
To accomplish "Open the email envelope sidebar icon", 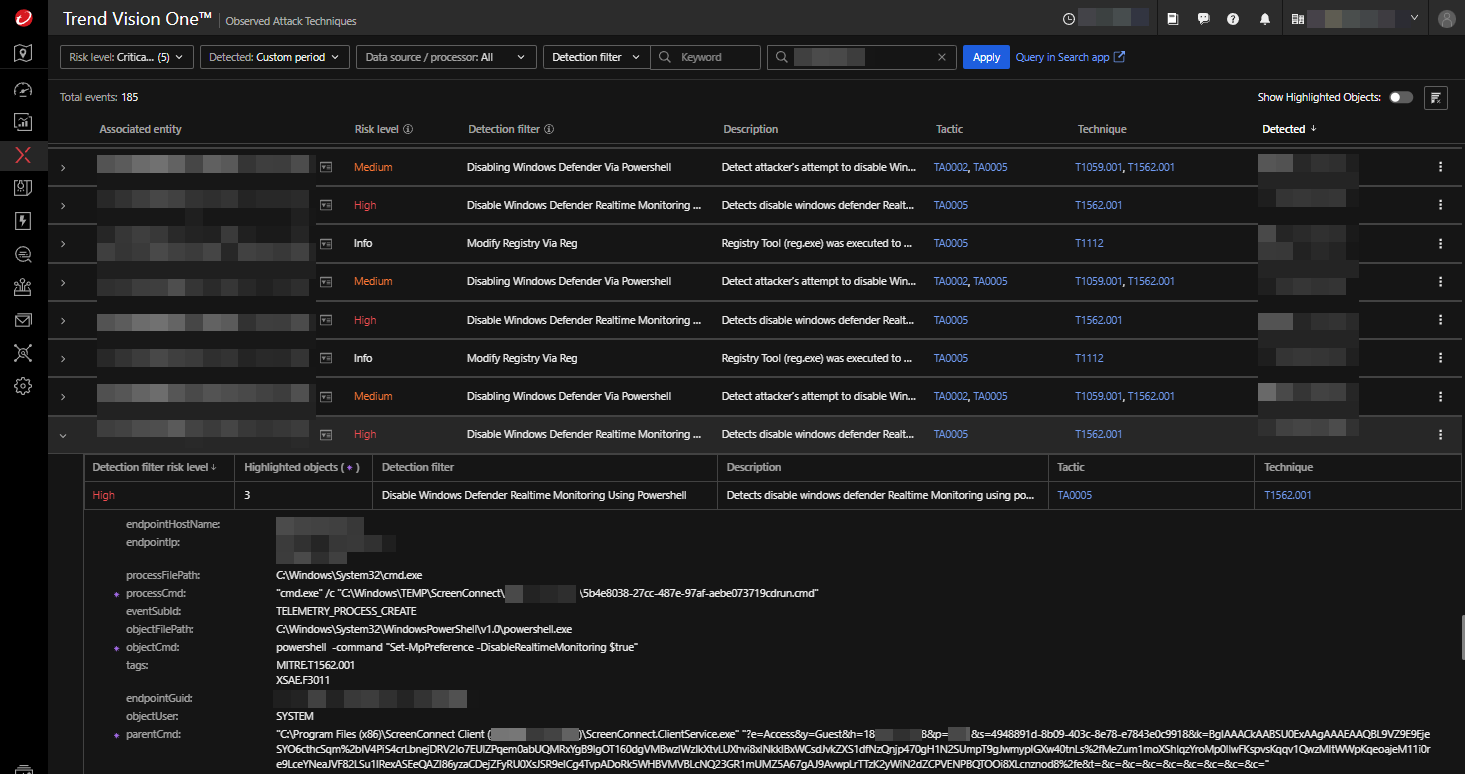I will (23, 320).
